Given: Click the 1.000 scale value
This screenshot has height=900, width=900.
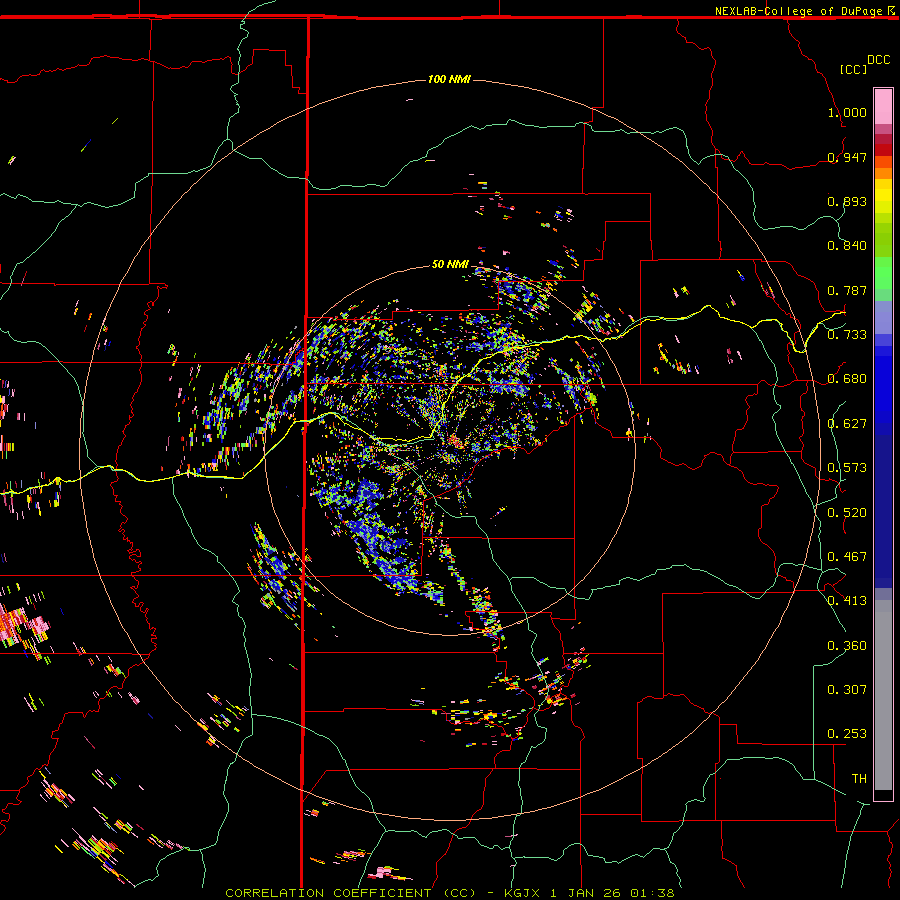Looking at the screenshot, I should 847,112.
